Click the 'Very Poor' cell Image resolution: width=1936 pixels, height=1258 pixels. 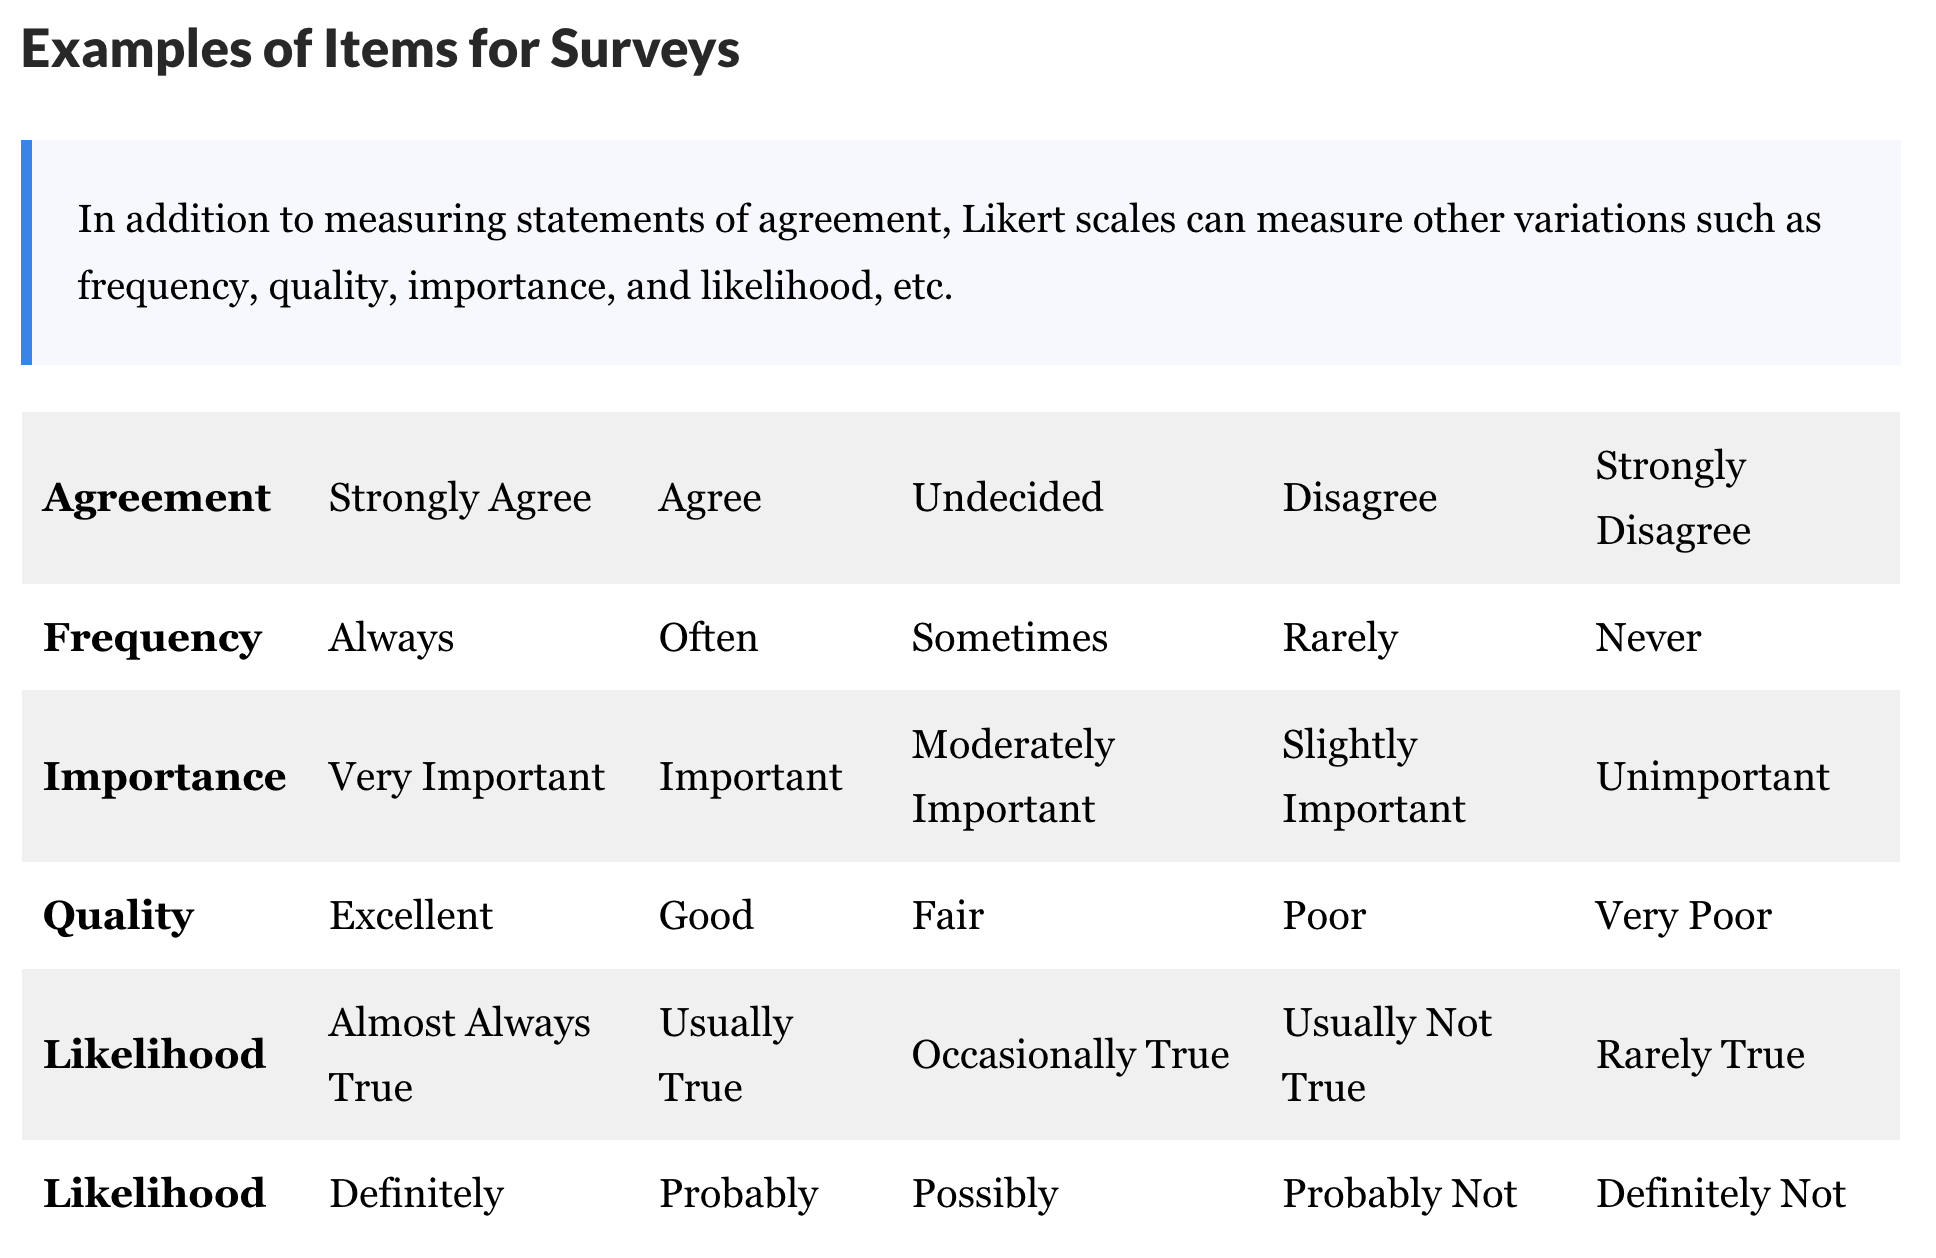[1683, 916]
